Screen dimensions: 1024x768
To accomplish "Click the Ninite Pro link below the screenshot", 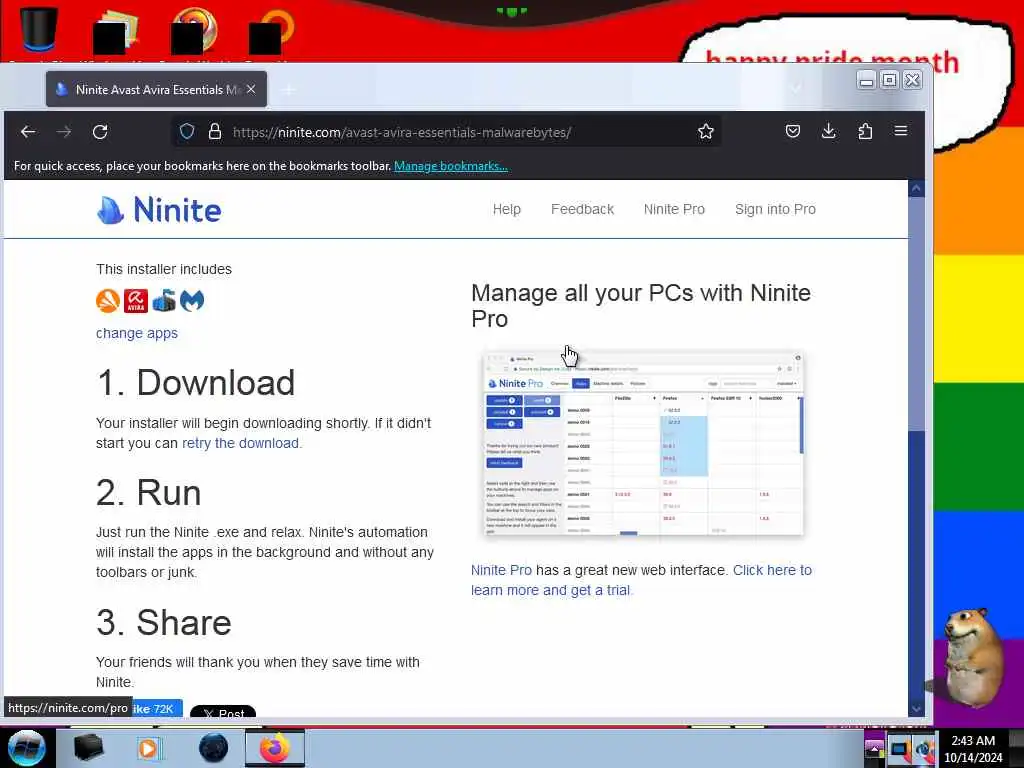I will coord(501,570).
